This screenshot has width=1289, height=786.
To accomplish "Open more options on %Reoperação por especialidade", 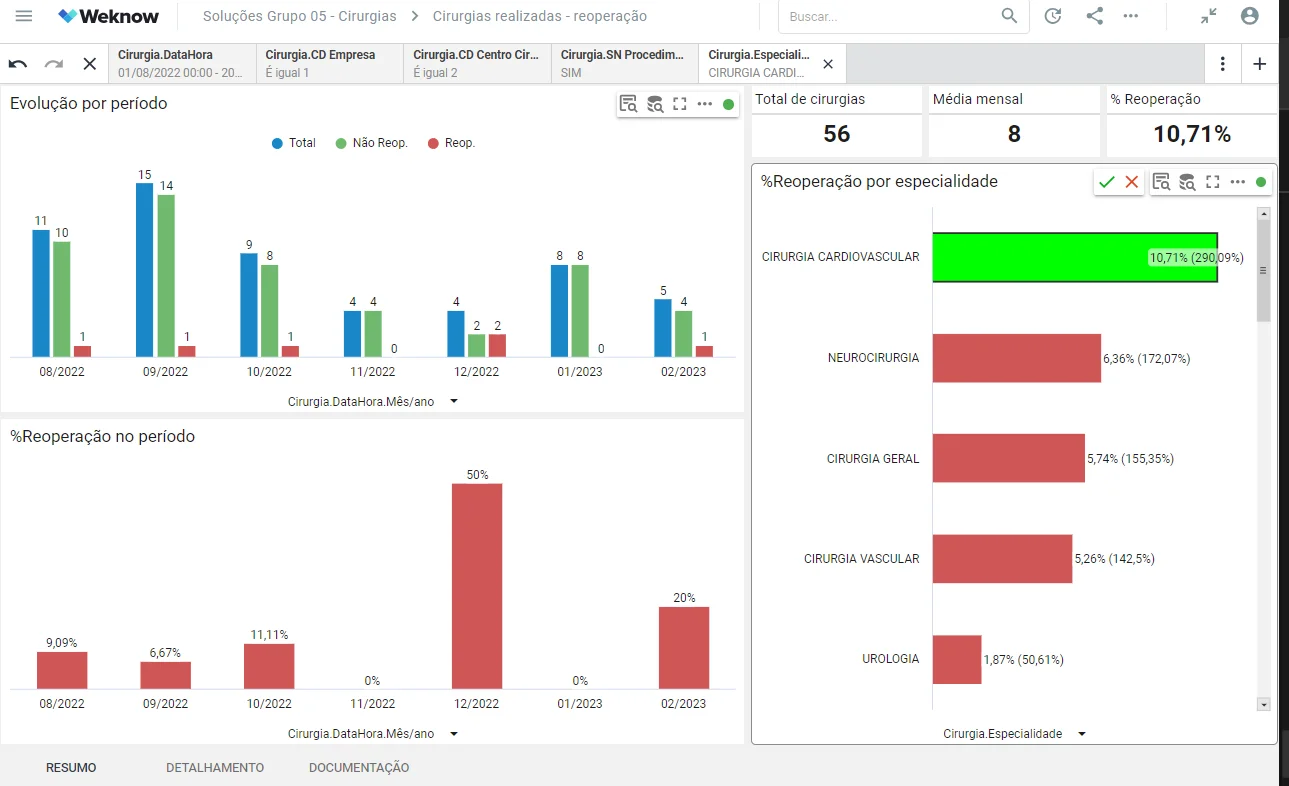I will click(1238, 182).
